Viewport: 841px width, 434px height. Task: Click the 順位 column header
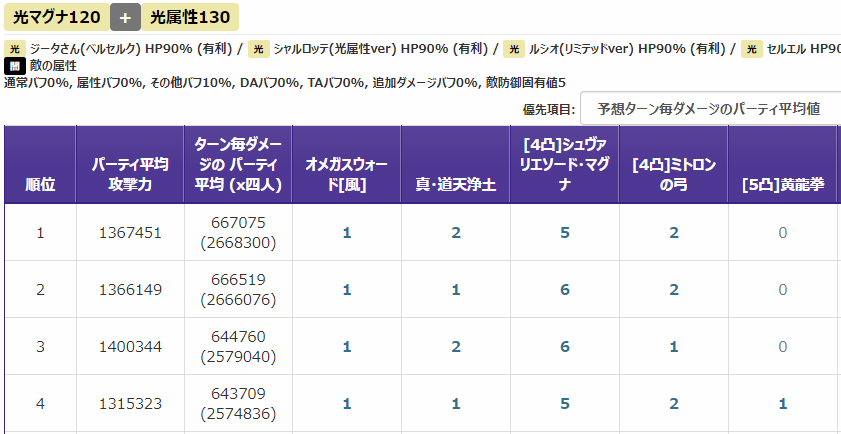pyautogui.click(x=40, y=165)
